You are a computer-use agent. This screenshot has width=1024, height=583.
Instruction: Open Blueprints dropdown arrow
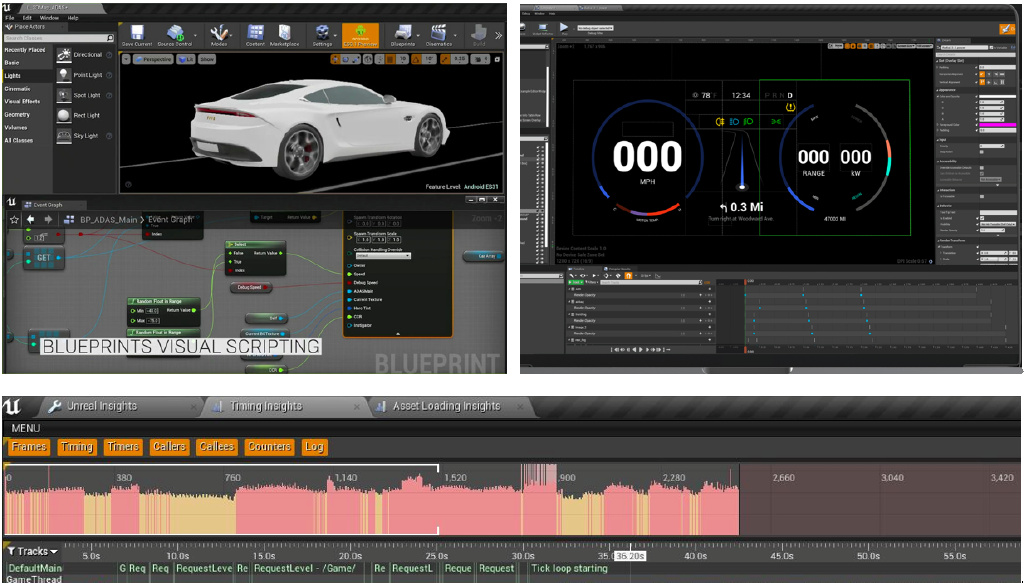[x=418, y=36]
